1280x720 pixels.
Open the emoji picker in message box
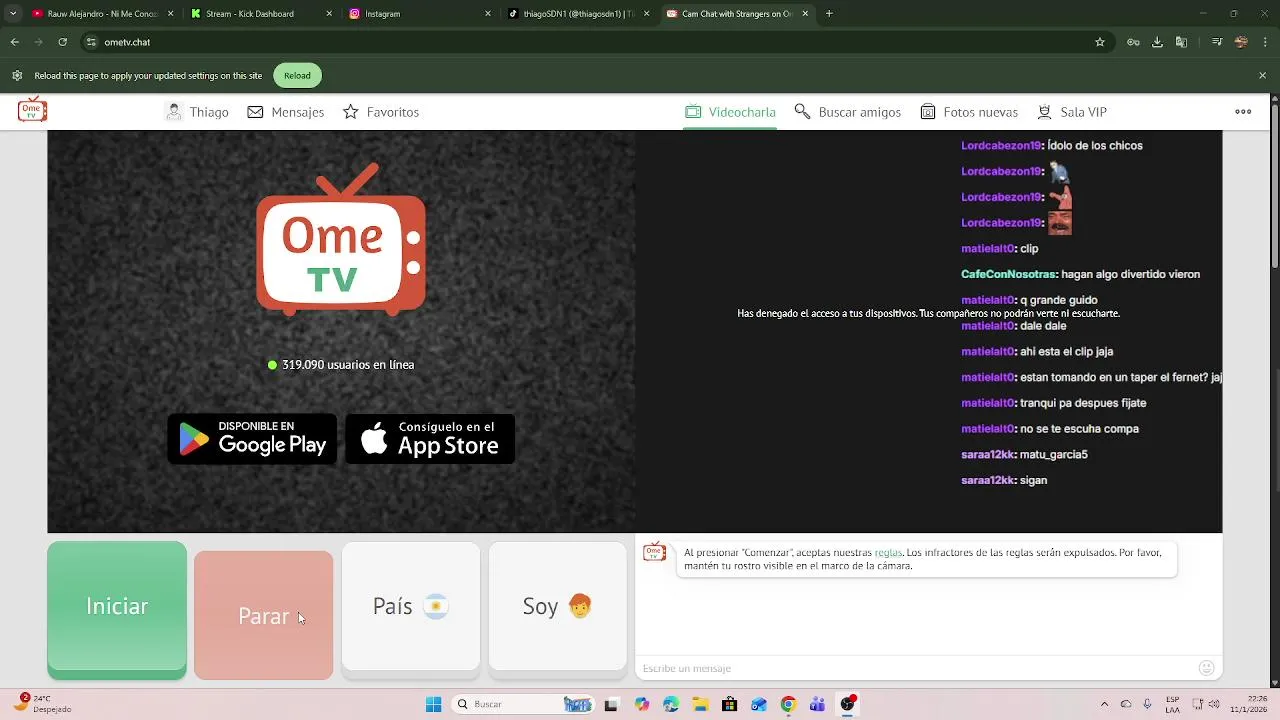point(1206,668)
